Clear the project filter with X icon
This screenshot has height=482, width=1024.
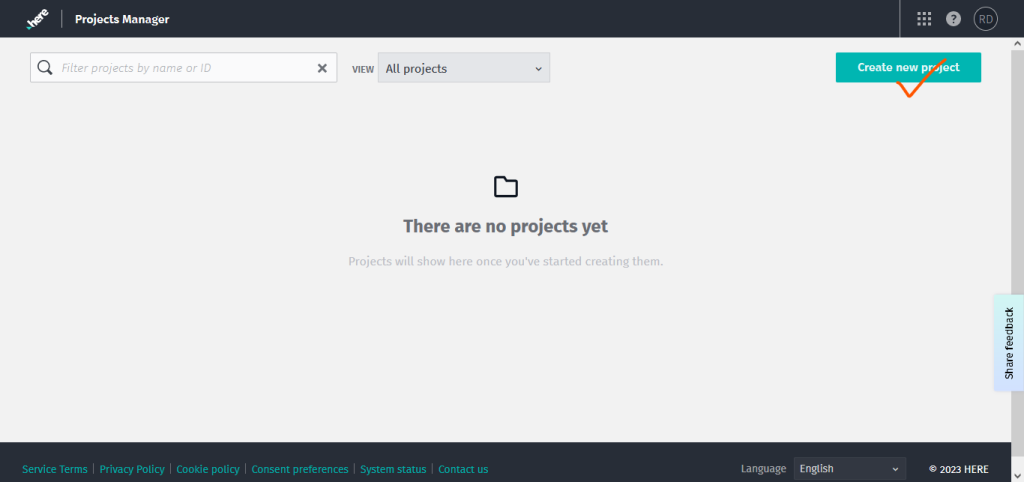pyautogui.click(x=322, y=68)
